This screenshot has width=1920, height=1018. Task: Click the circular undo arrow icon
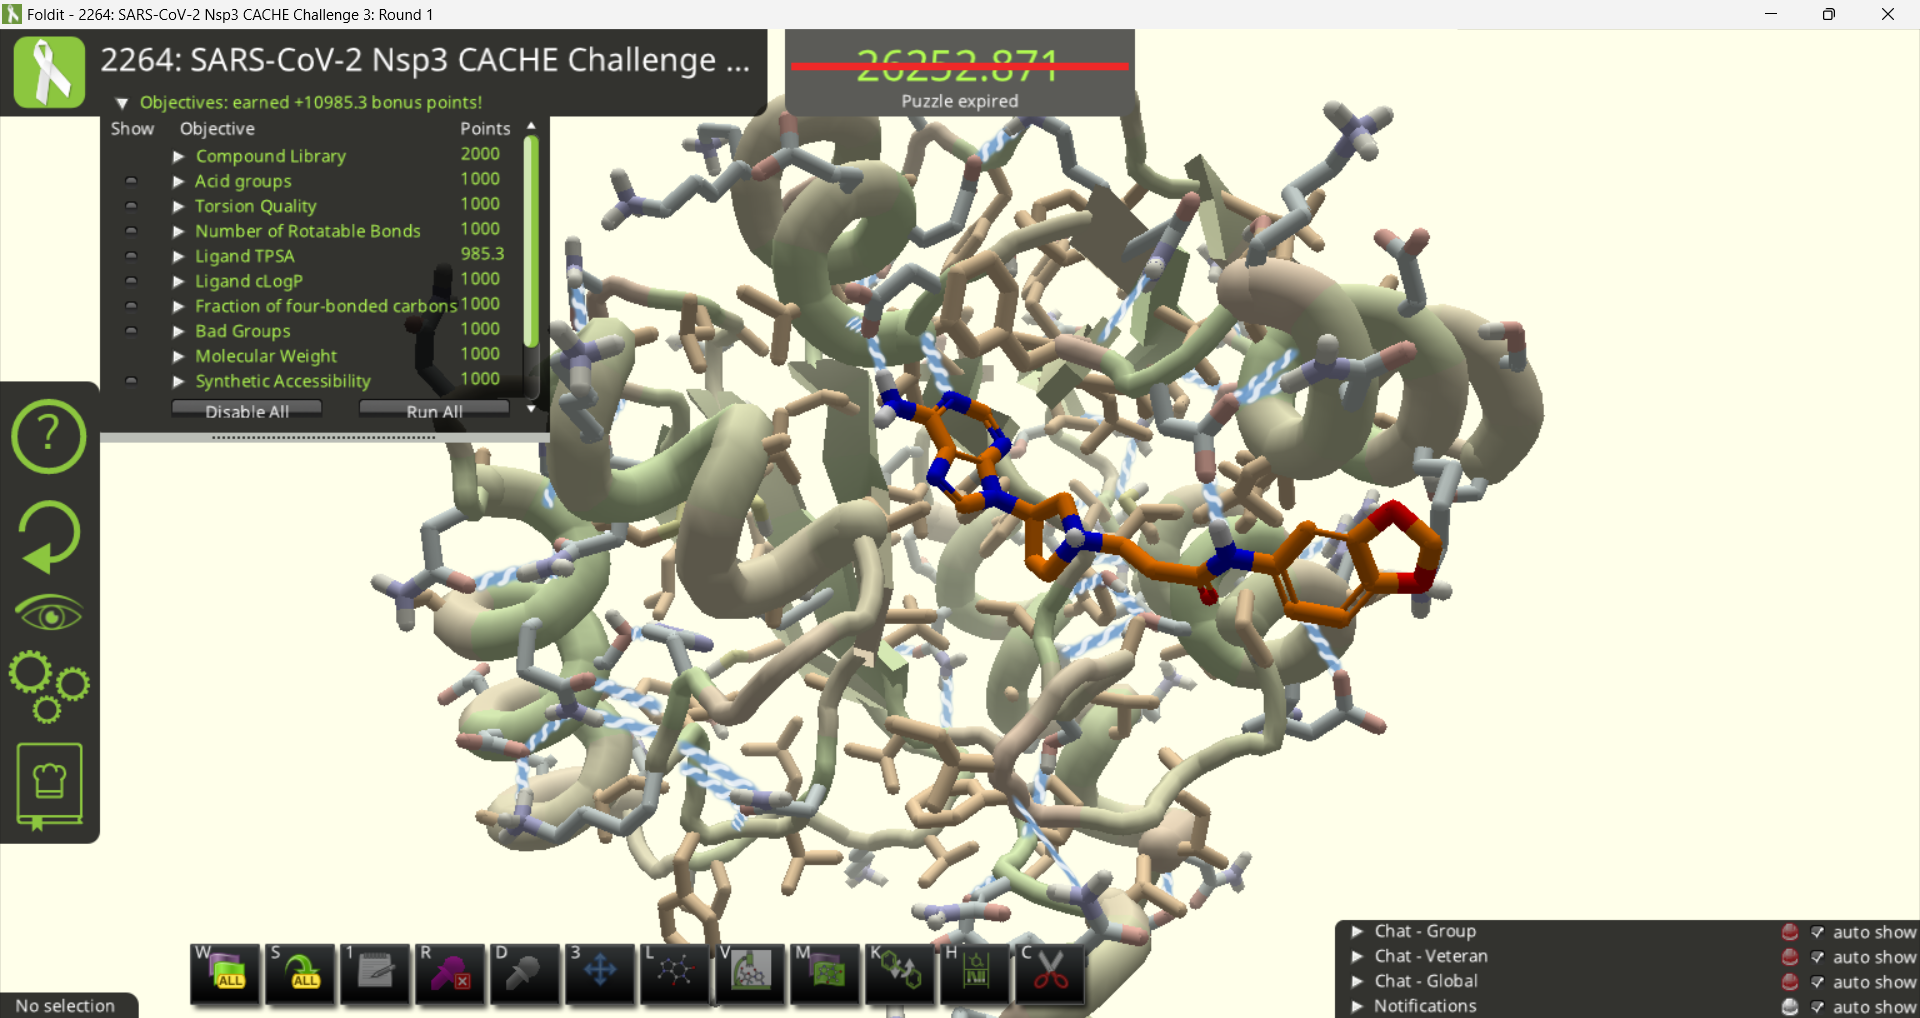coord(48,535)
